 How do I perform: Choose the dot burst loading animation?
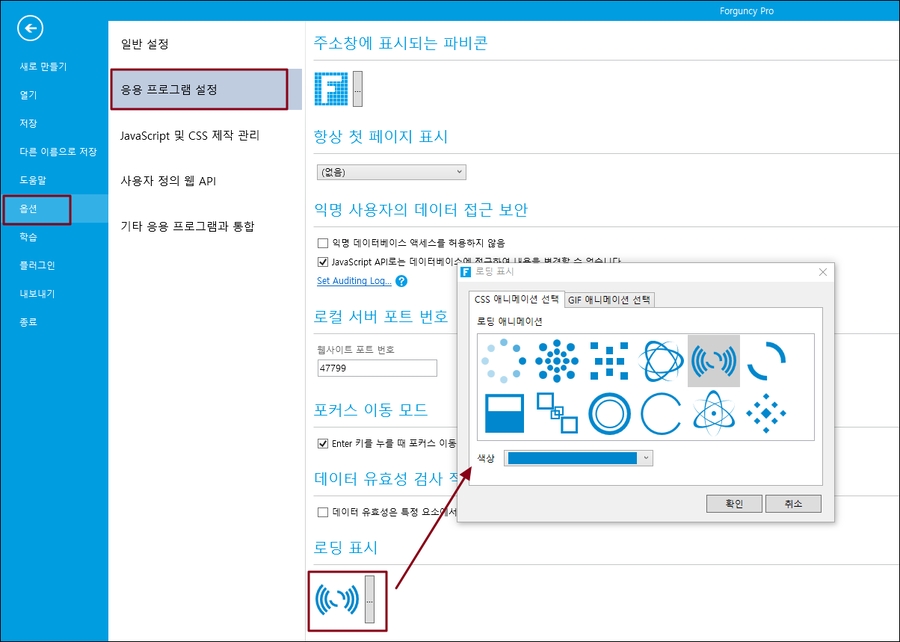557,361
